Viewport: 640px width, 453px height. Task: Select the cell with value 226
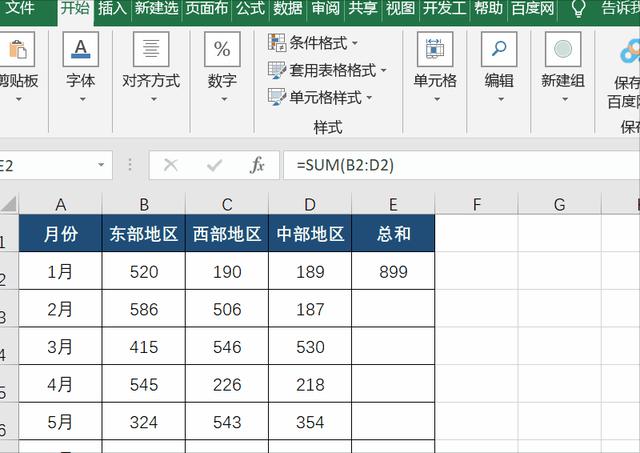point(227,384)
